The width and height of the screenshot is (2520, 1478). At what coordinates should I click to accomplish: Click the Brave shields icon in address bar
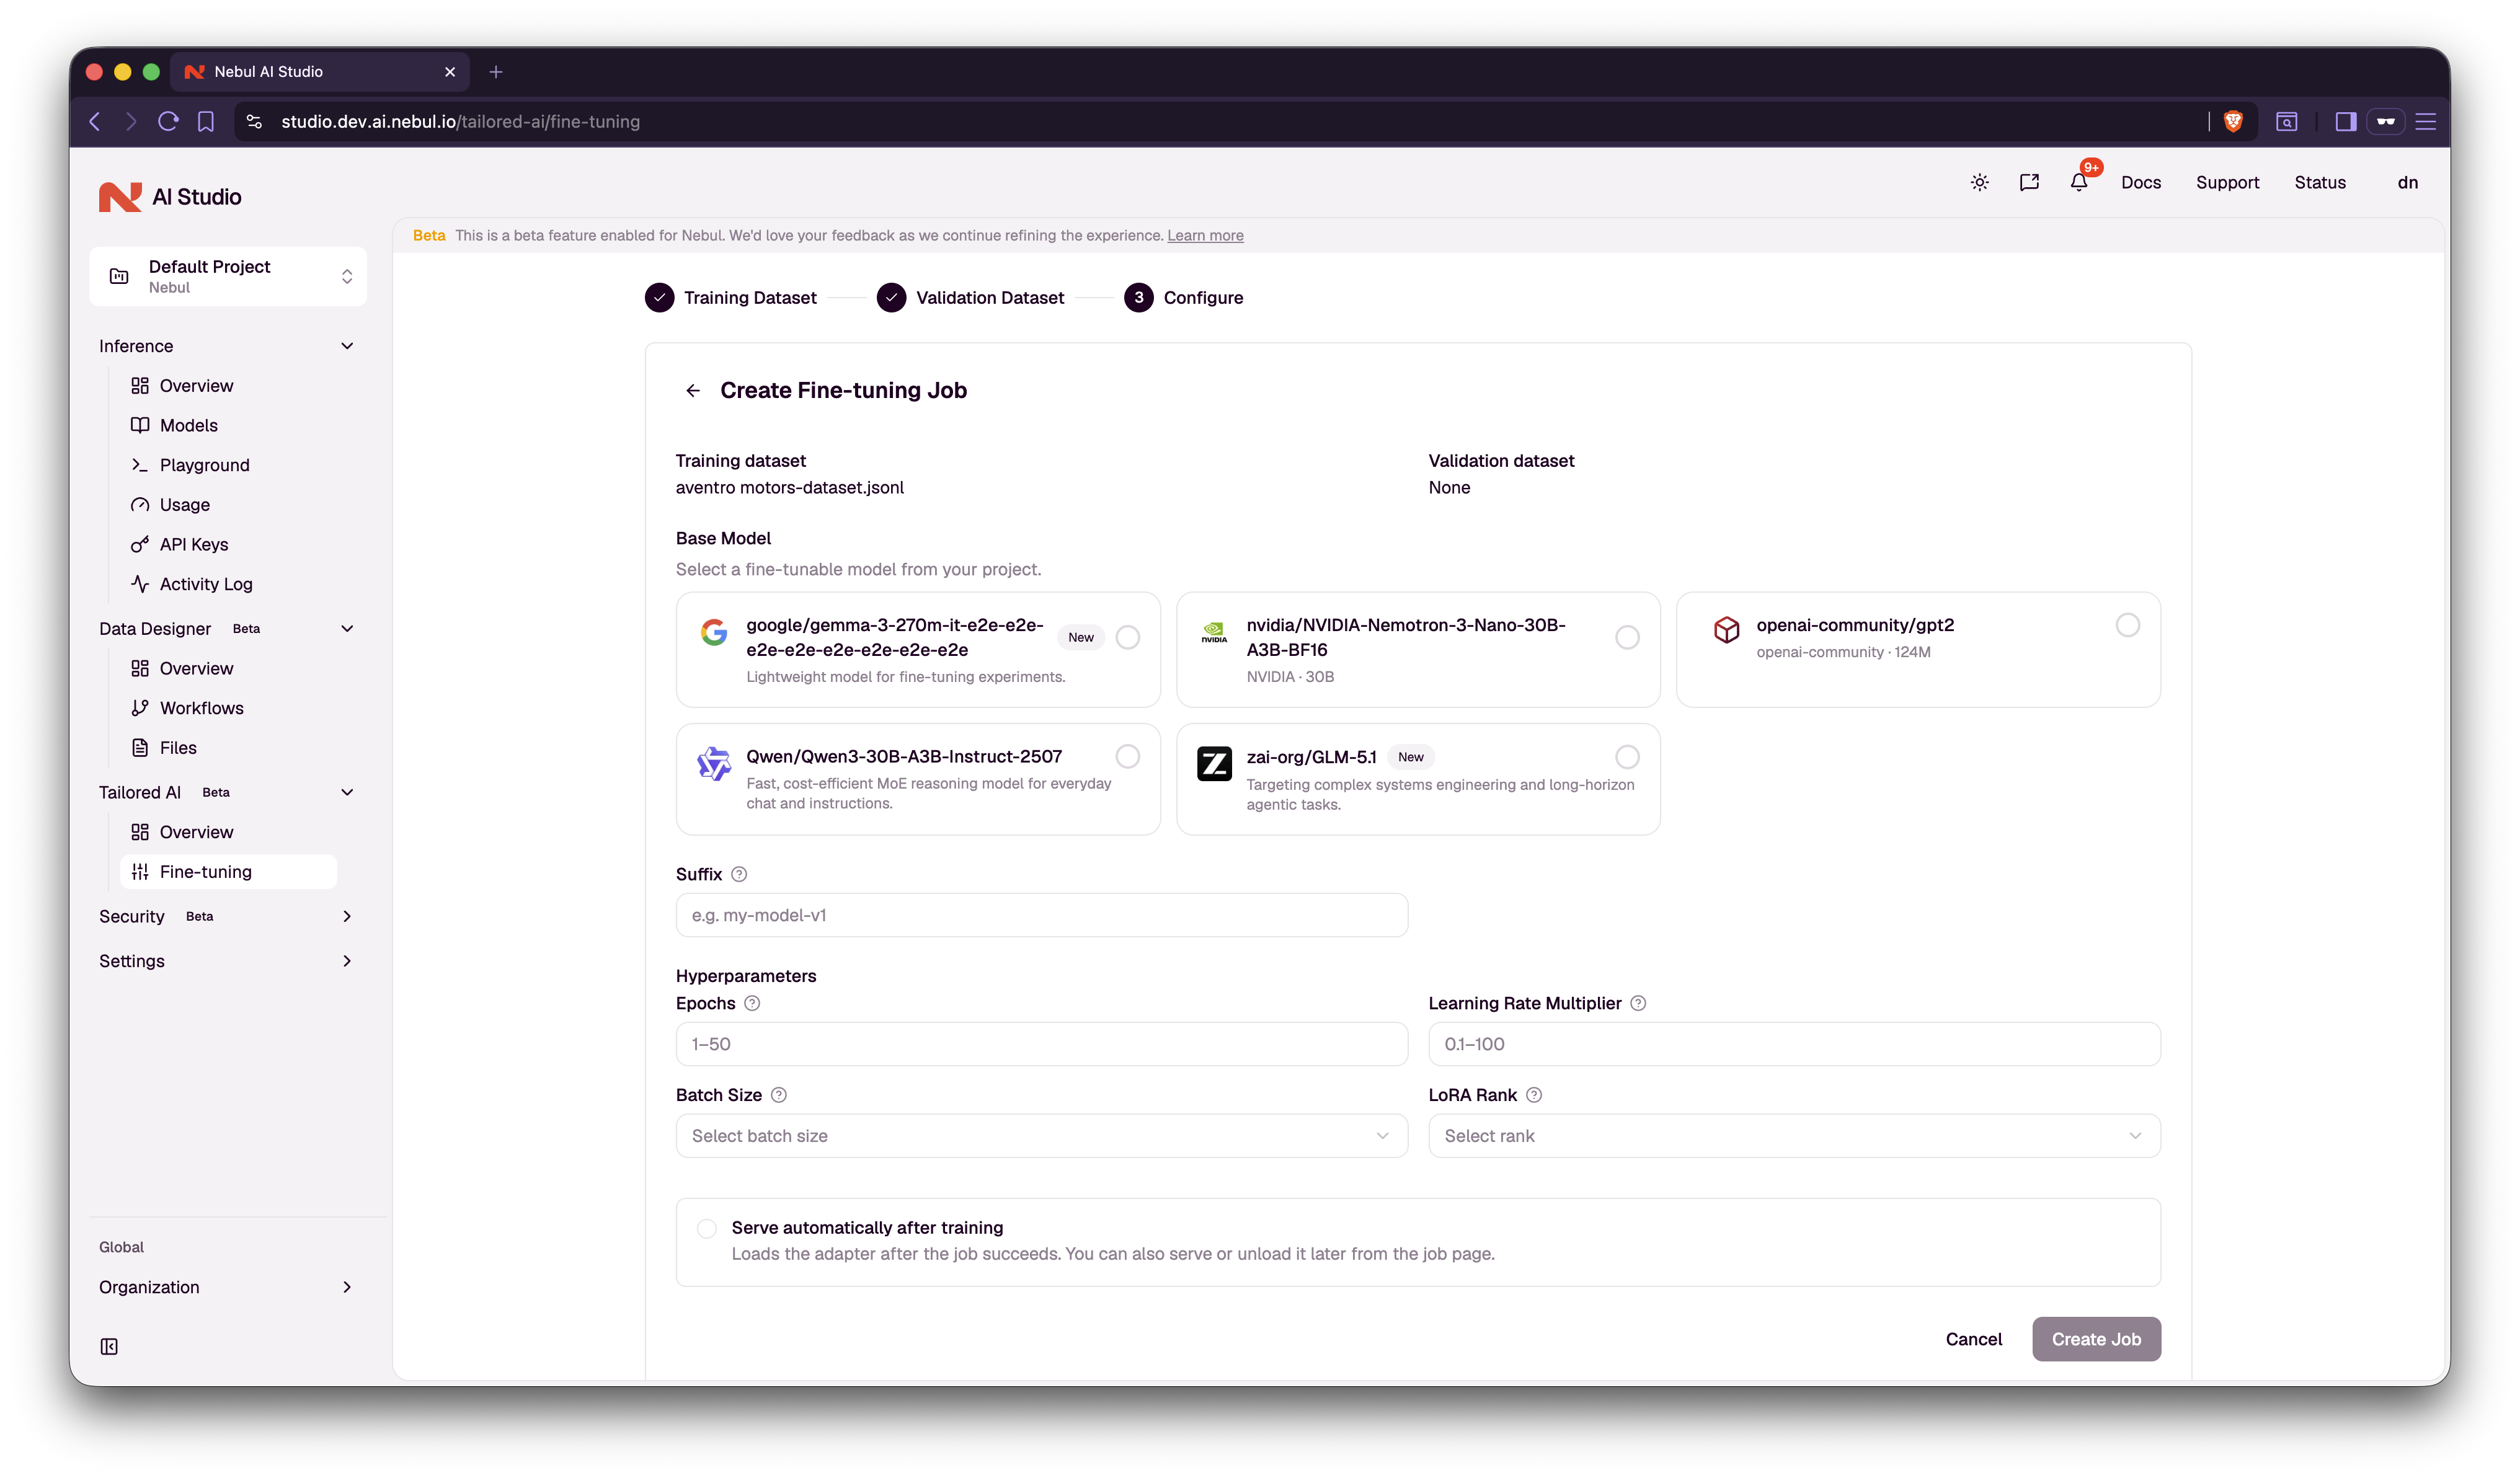[x=2233, y=121]
